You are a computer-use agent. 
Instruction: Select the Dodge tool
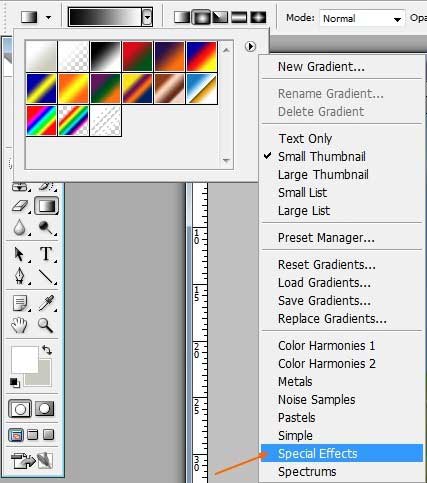click(46, 228)
